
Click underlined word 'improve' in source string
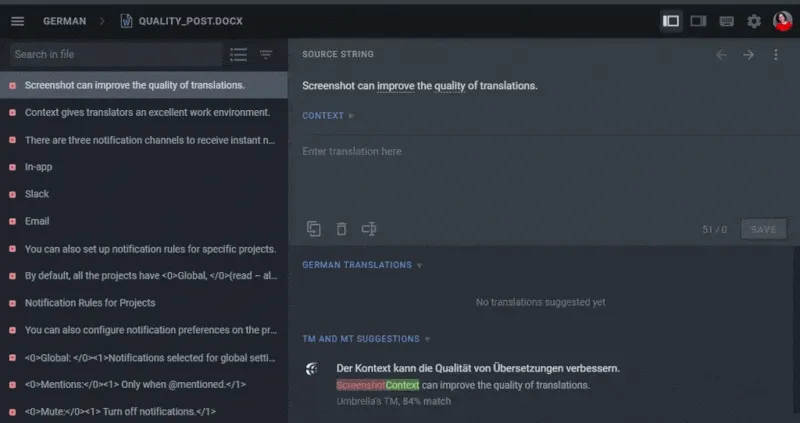click(395, 86)
